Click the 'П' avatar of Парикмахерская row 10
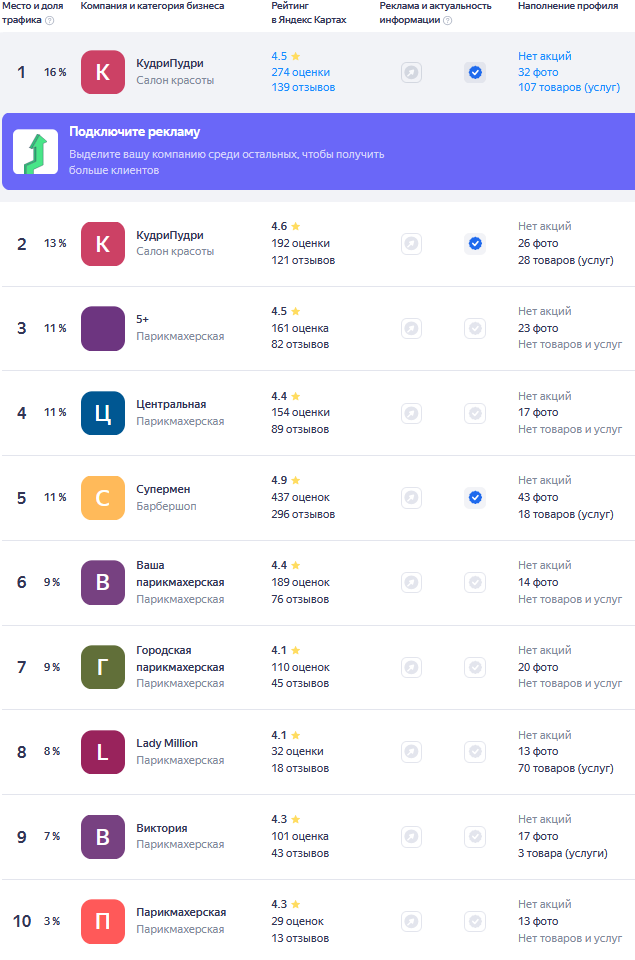The image size is (635, 960). [103, 921]
